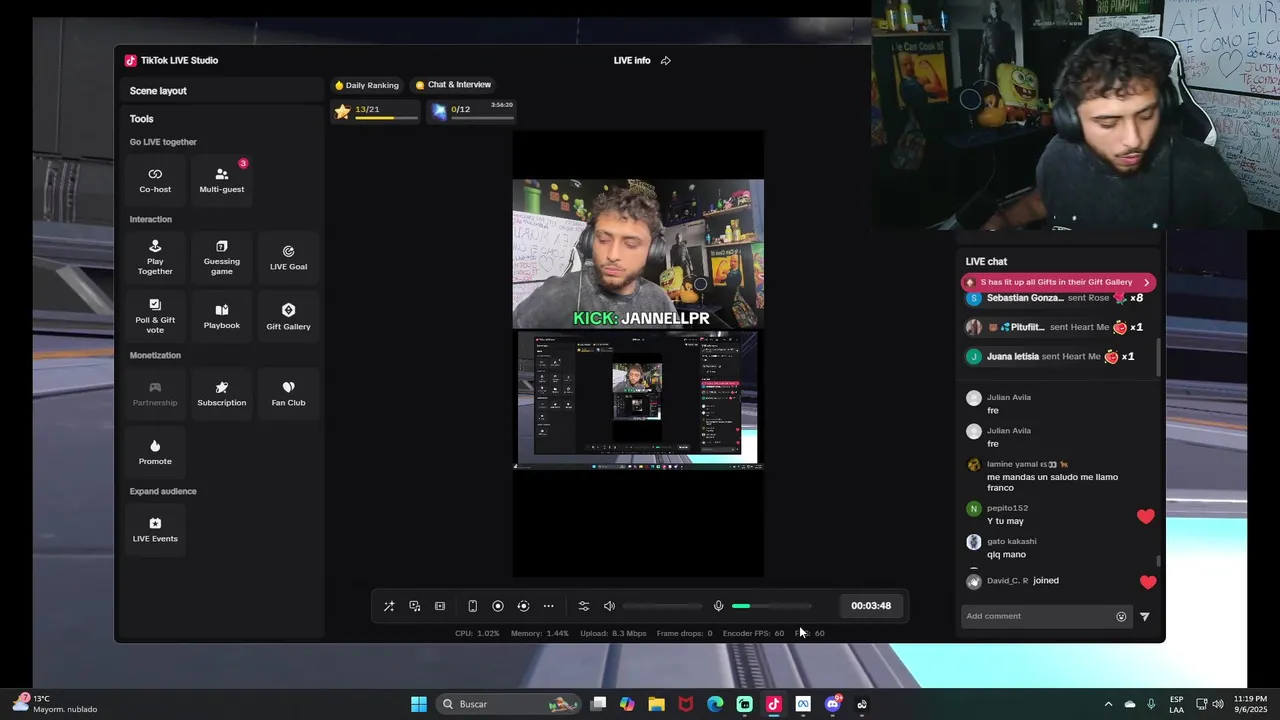Click the clip panel icon in toolbar
Viewport: 1280px width, 720px height.
pyautogui.click(x=440, y=606)
